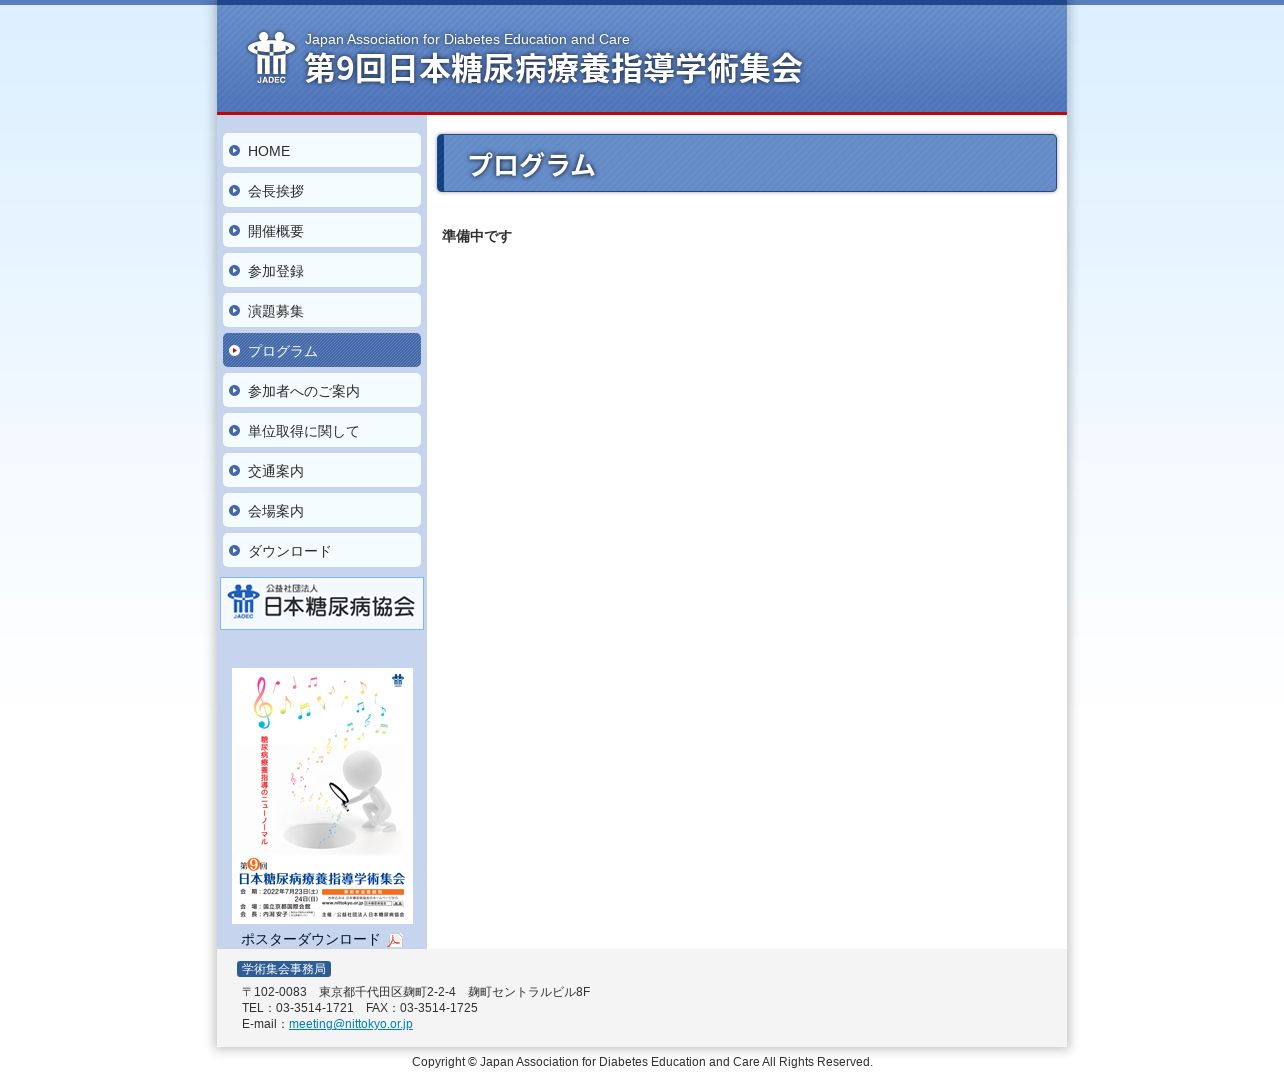Click the 第9回日本糖尿病療養指導学術集会 title
The image size is (1284, 1087).
(x=553, y=68)
